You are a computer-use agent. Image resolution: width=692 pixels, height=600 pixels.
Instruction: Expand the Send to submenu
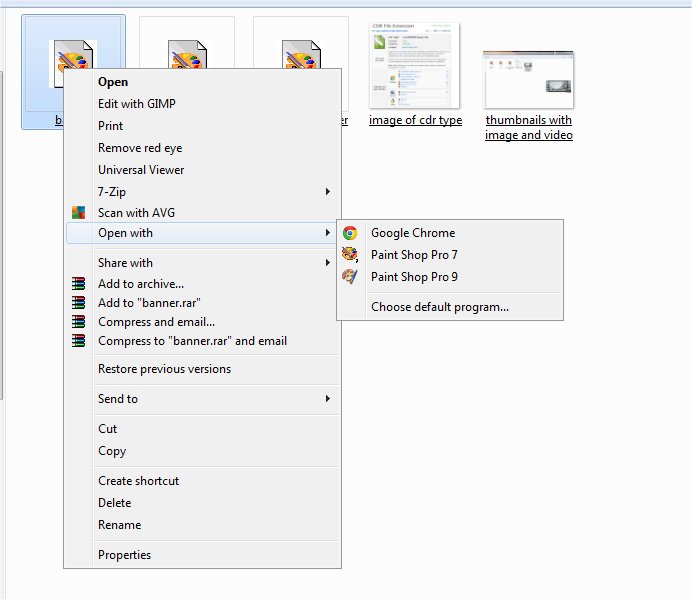327,399
